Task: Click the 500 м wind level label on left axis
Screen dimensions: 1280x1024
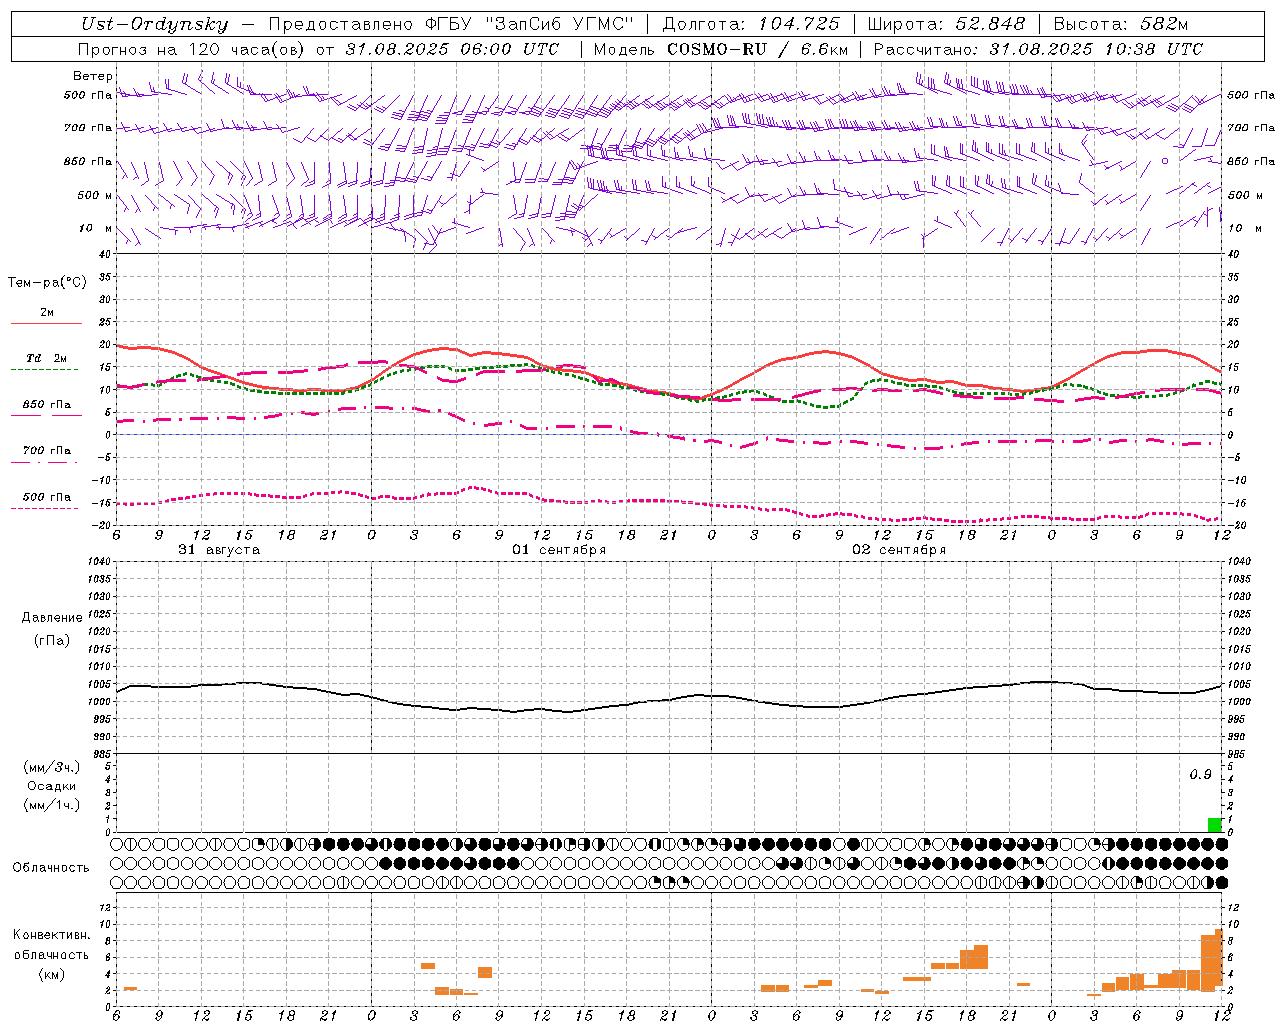Action: pyautogui.click(x=96, y=195)
